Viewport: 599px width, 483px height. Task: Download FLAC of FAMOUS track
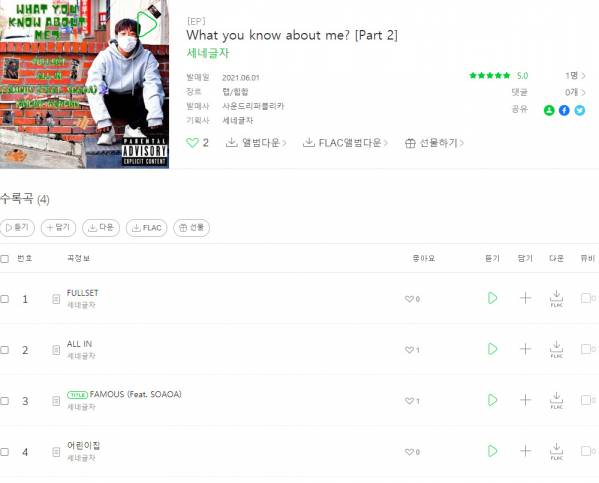[x=557, y=400]
